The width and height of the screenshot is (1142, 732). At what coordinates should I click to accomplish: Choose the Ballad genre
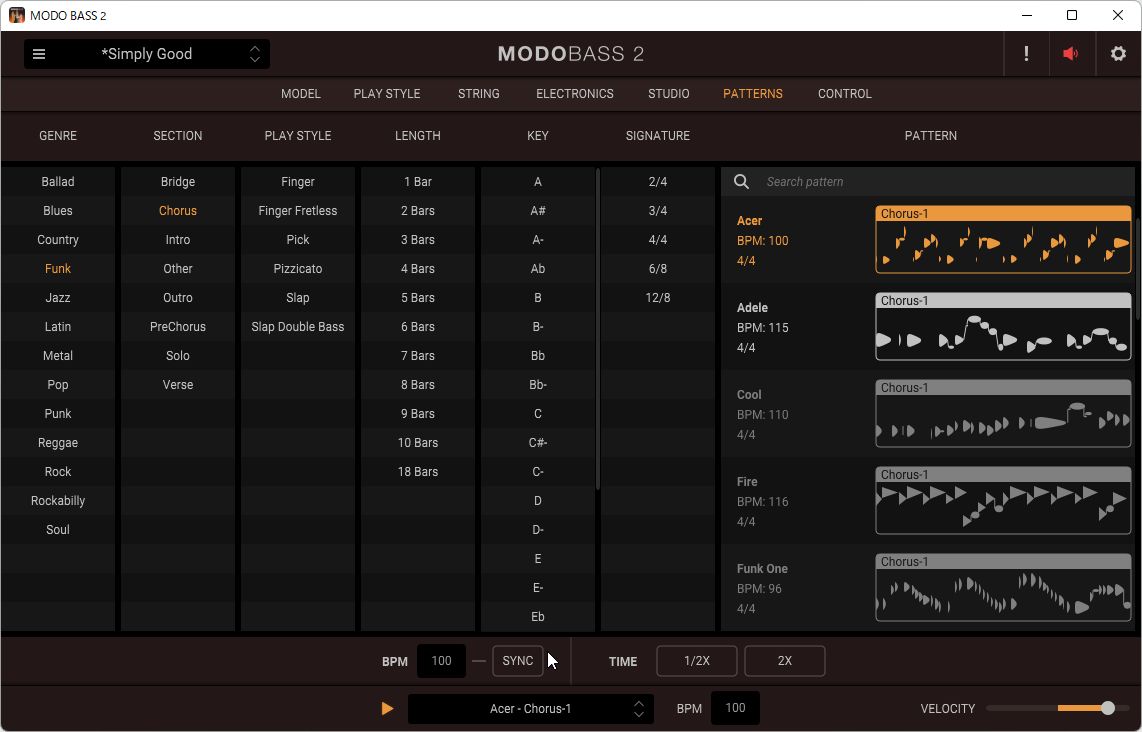58,182
